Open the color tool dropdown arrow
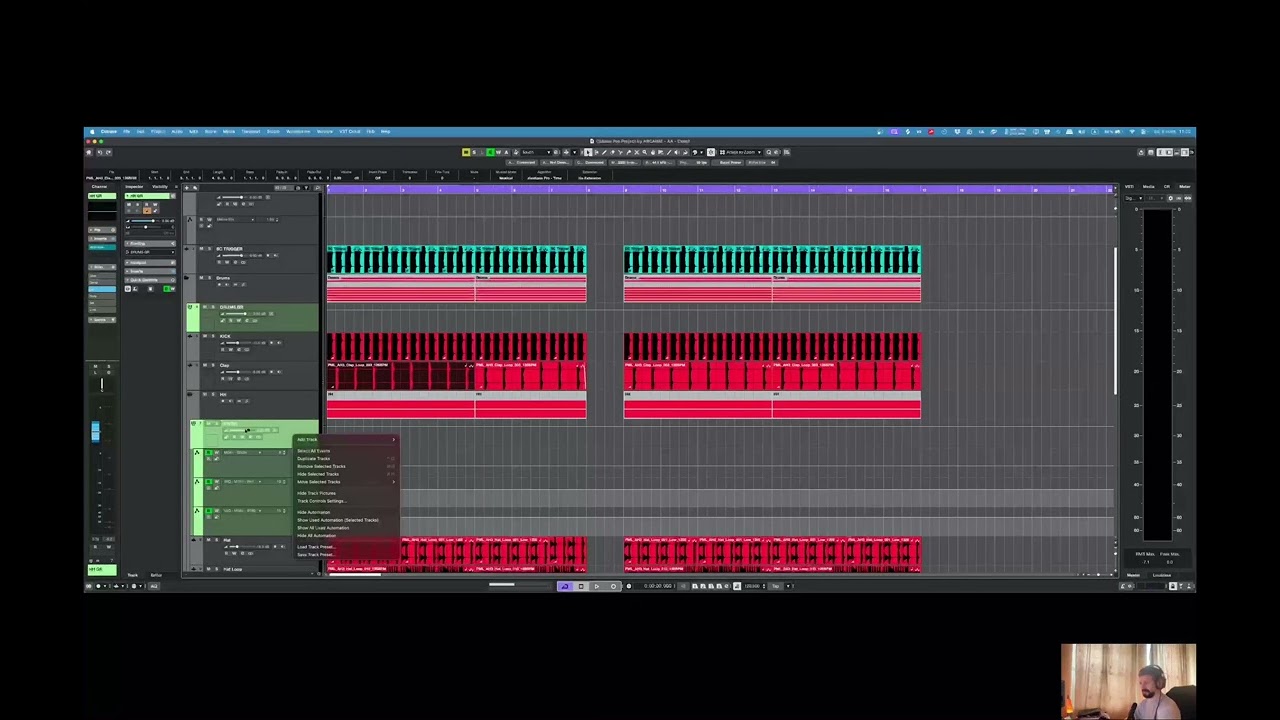 701,152
